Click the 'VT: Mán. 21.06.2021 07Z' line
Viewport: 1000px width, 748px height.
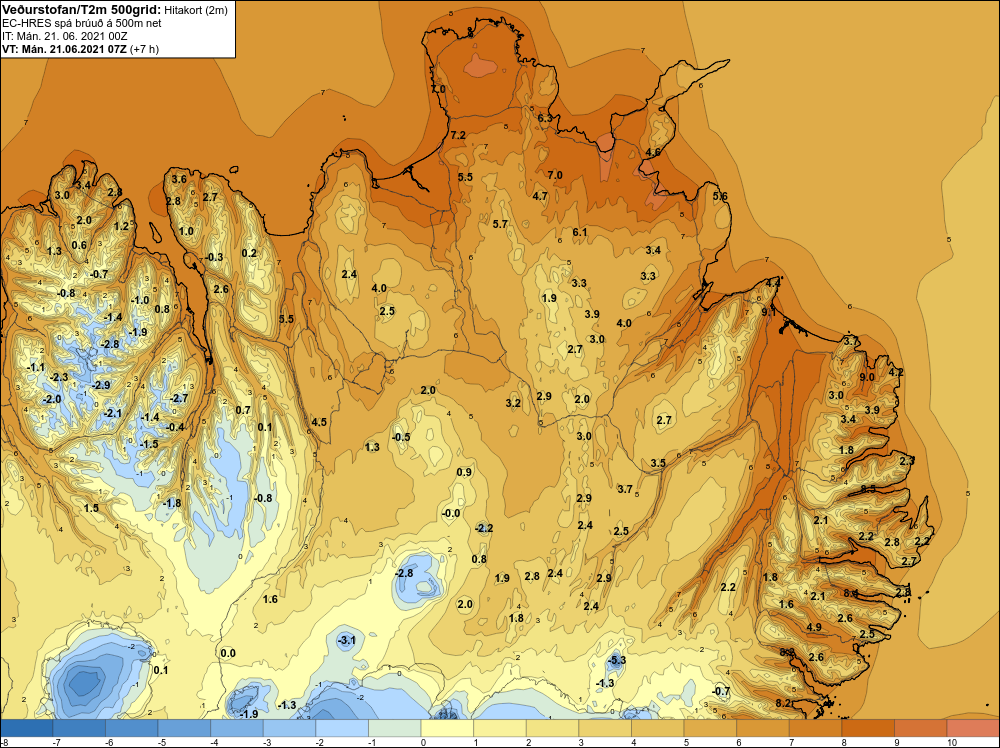(x=64, y=49)
